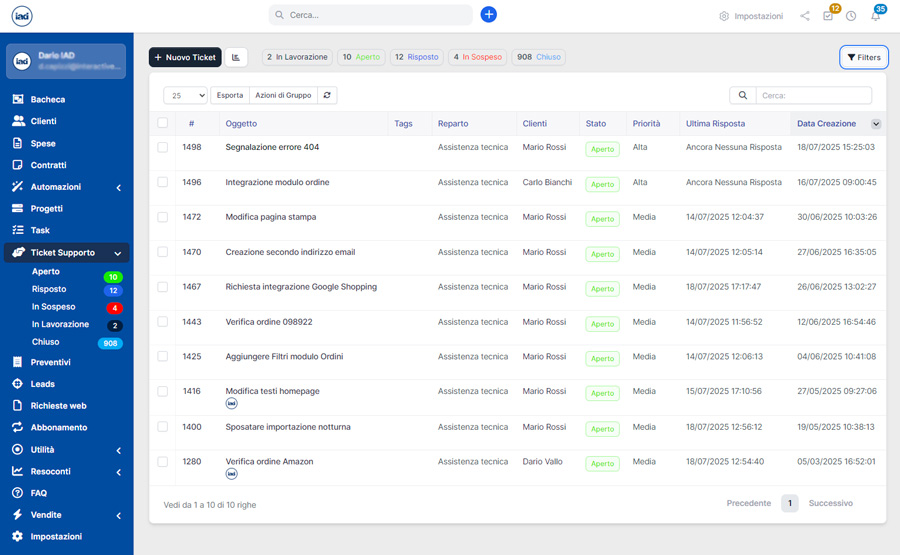
Task: Open the Dario IAD user profile card
Action: [x=66, y=61]
